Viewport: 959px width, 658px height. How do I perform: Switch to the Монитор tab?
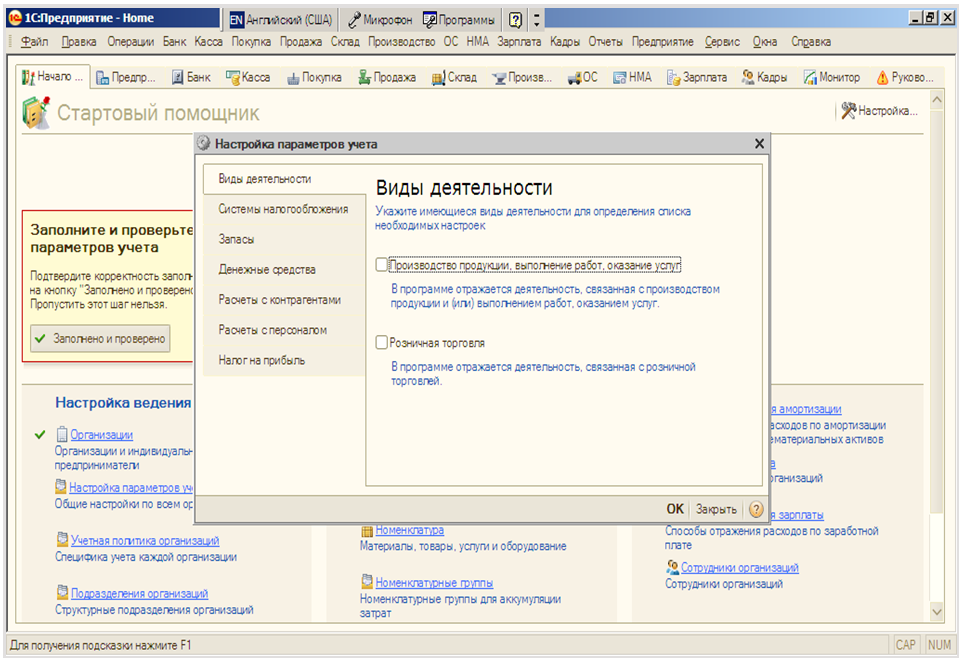coord(832,77)
